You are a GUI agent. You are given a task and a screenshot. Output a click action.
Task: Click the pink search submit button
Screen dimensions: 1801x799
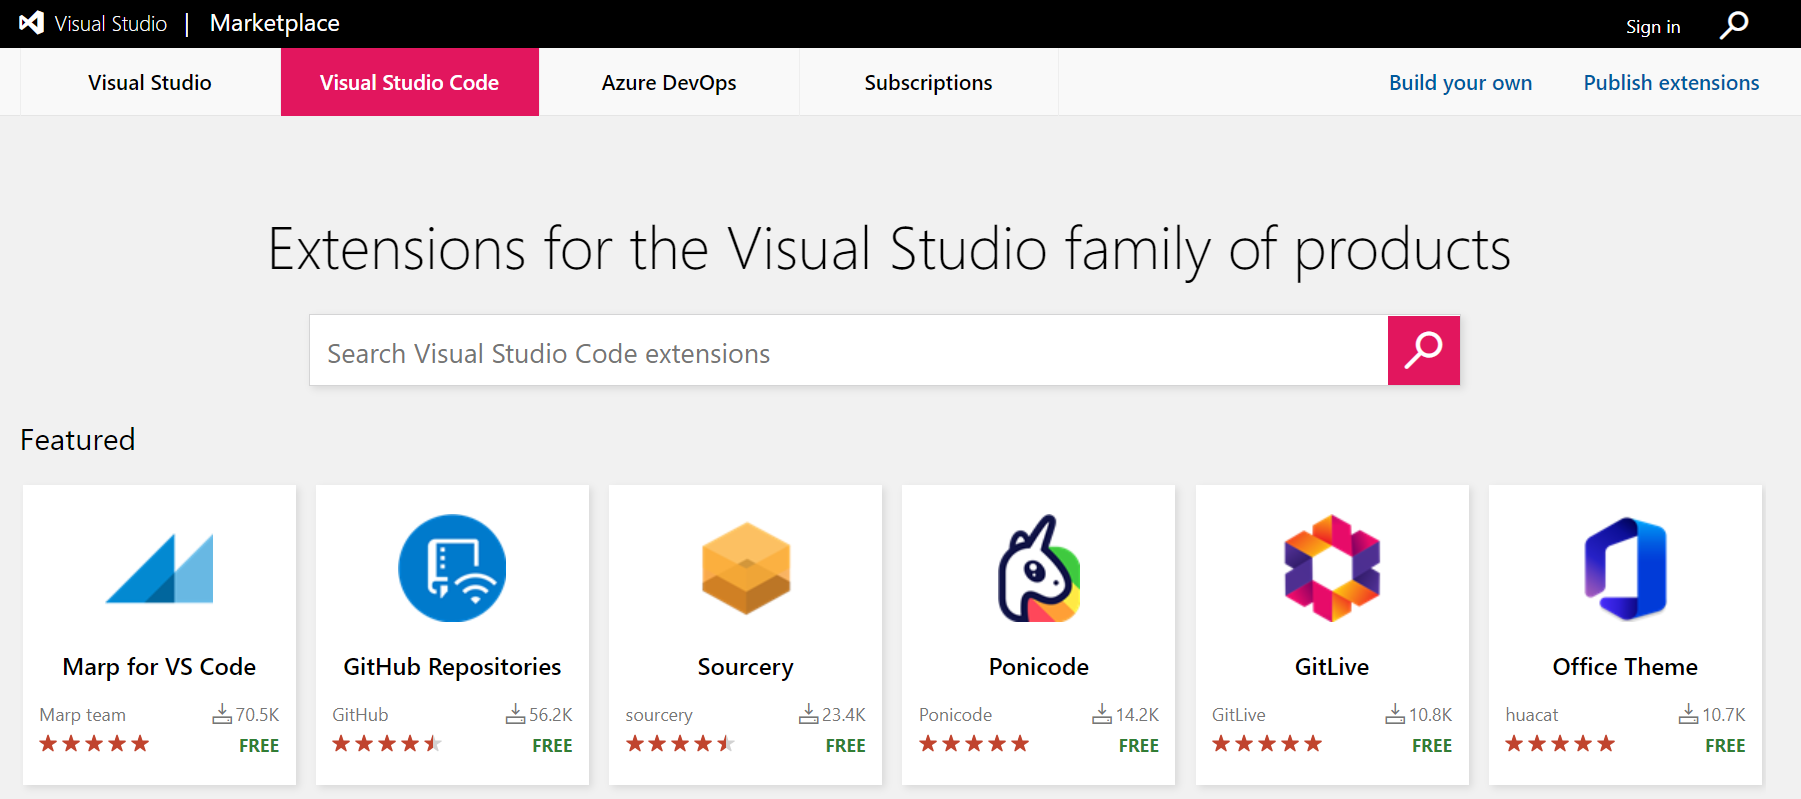point(1423,351)
